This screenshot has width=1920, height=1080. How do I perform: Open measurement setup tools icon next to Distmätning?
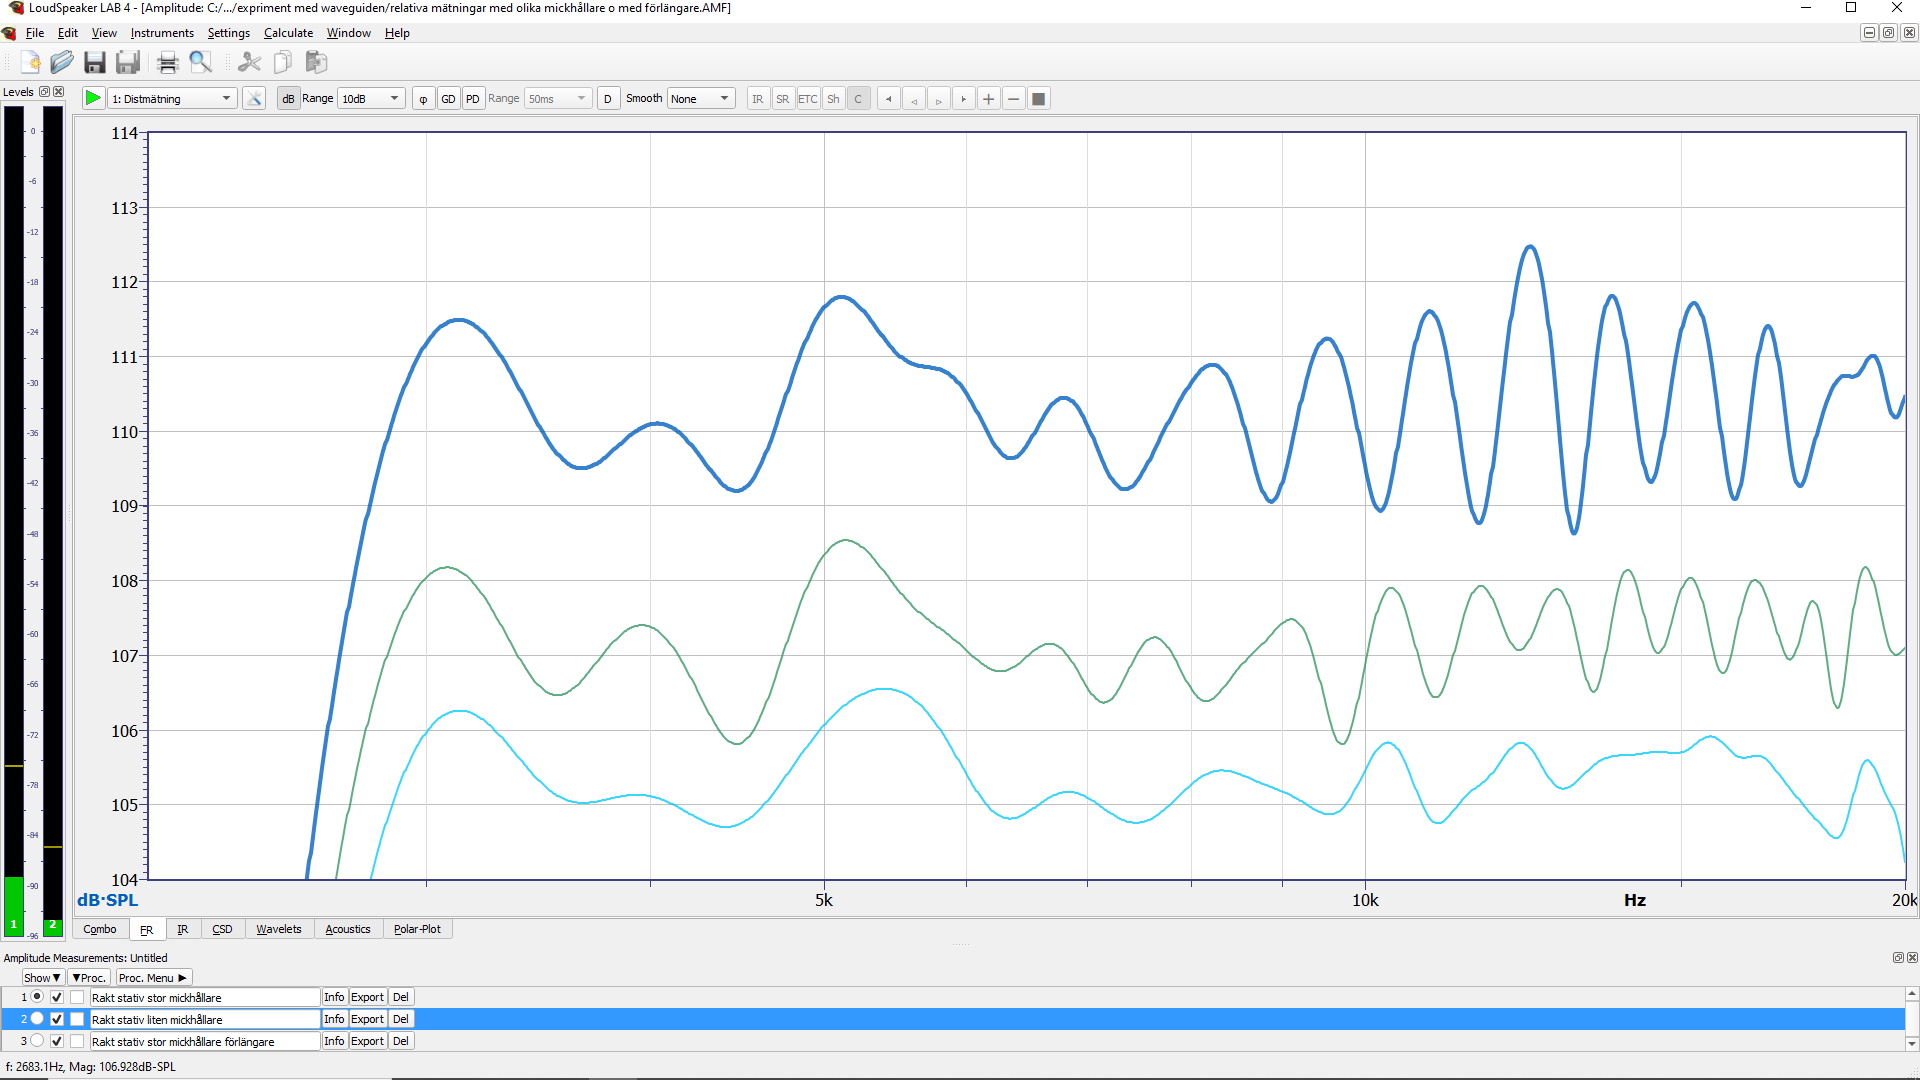(x=254, y=98)
